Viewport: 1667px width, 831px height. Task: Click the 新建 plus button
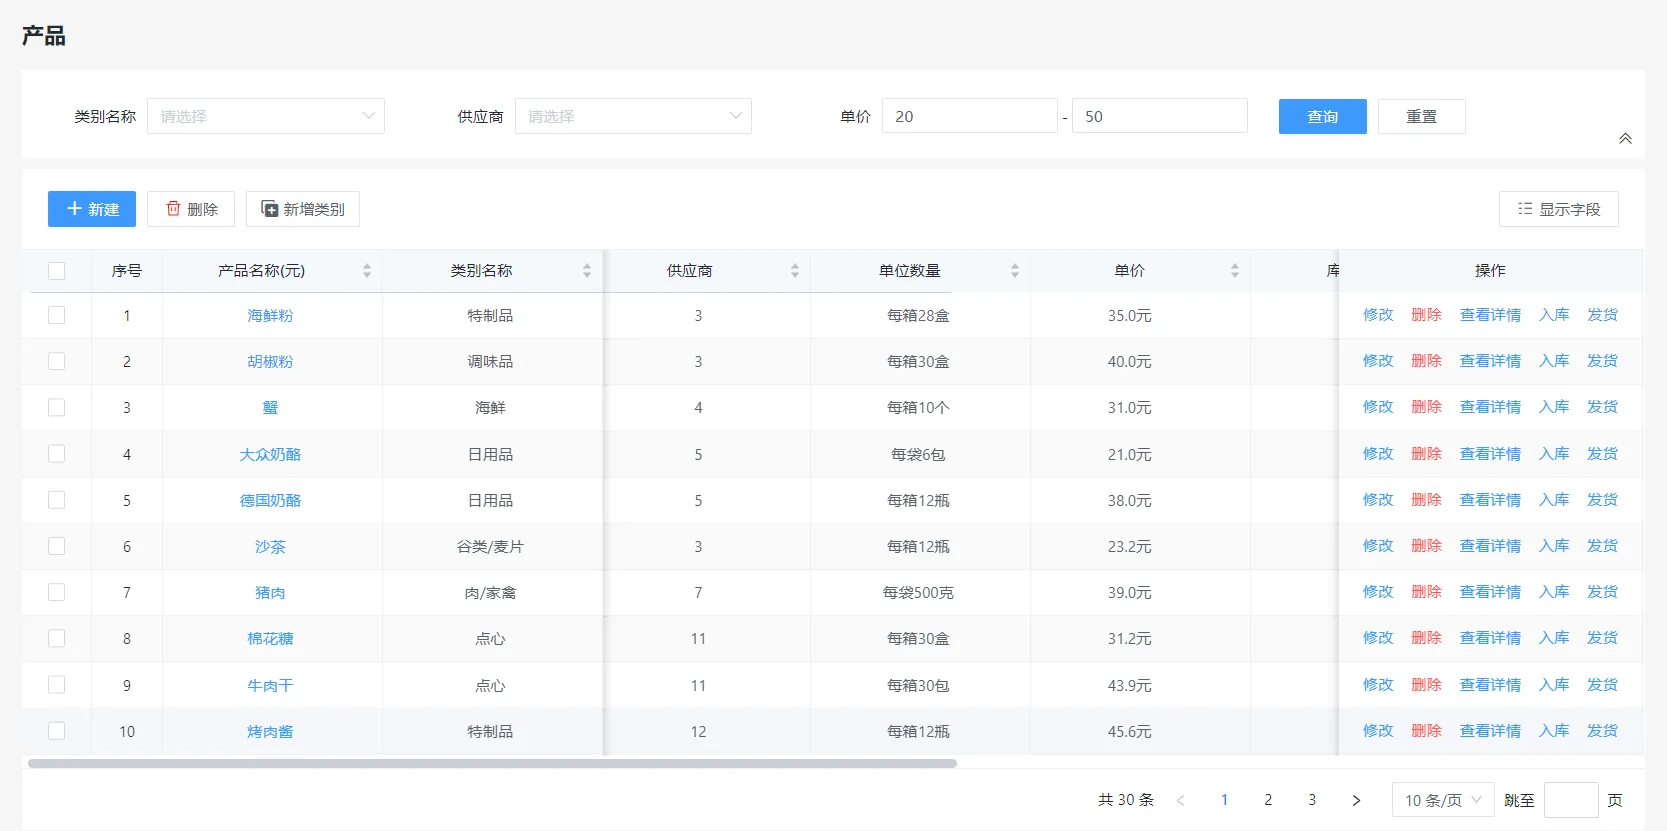(x=92, y=209)
